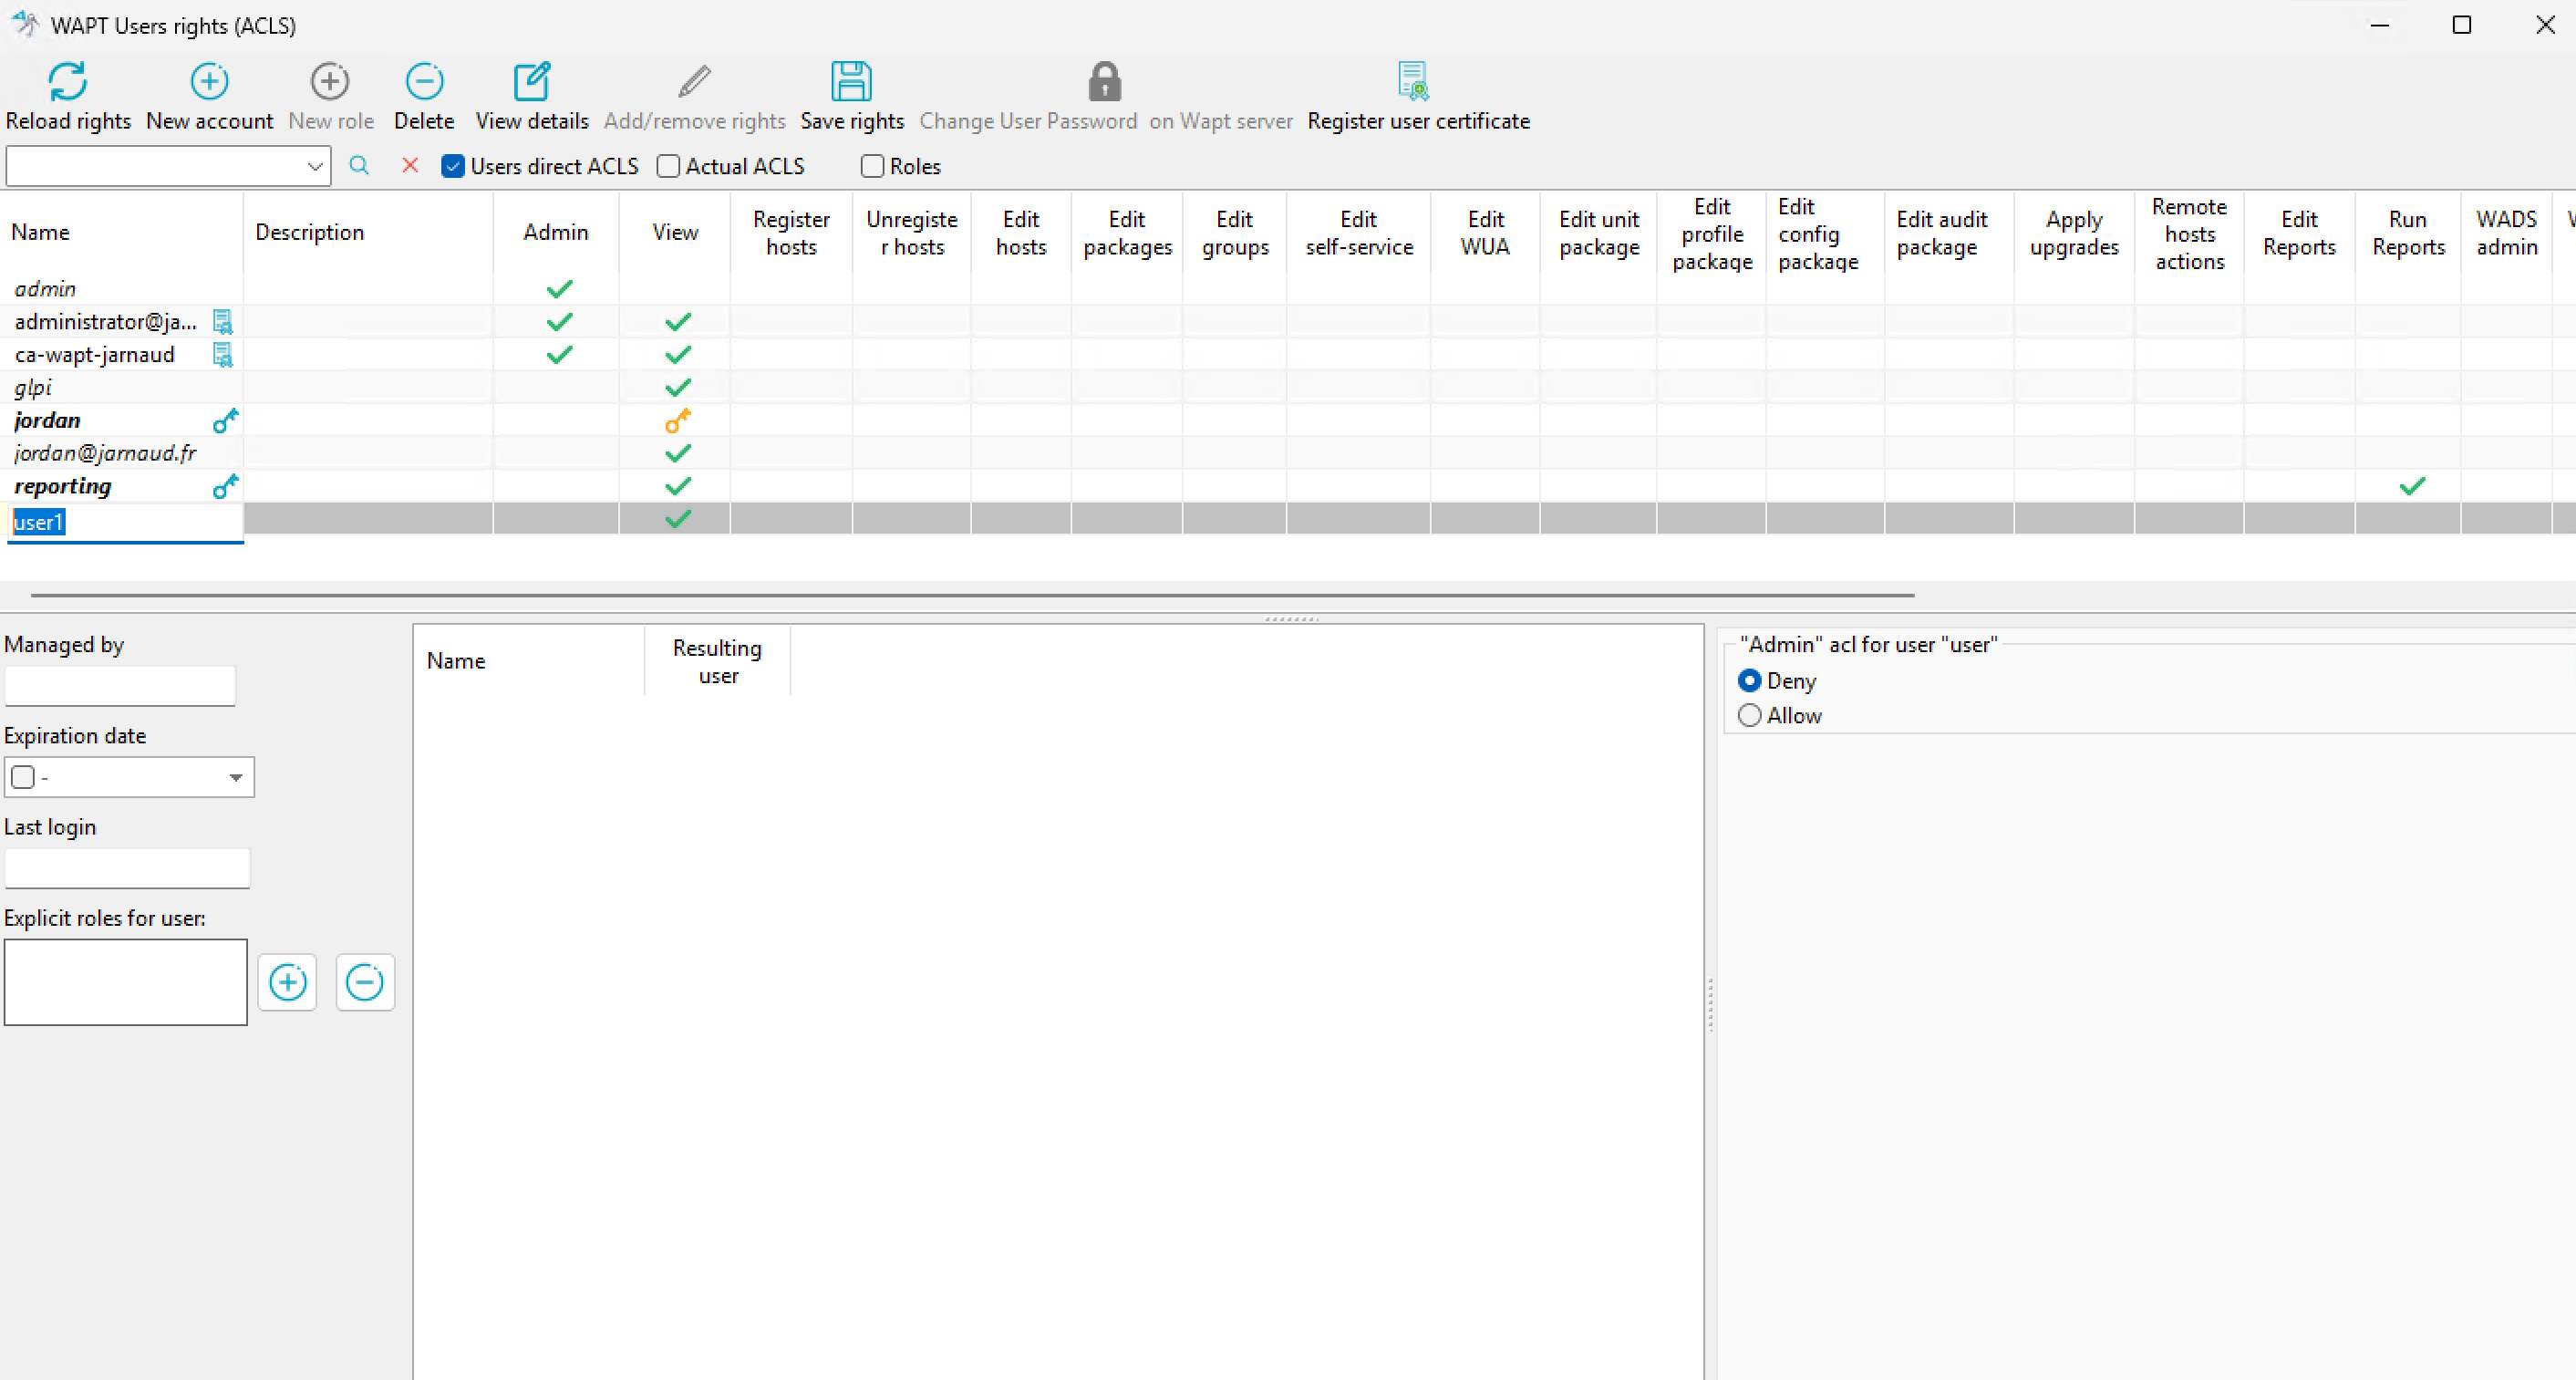Click the Admin checkmark for admin row

(x=560, y=289)
